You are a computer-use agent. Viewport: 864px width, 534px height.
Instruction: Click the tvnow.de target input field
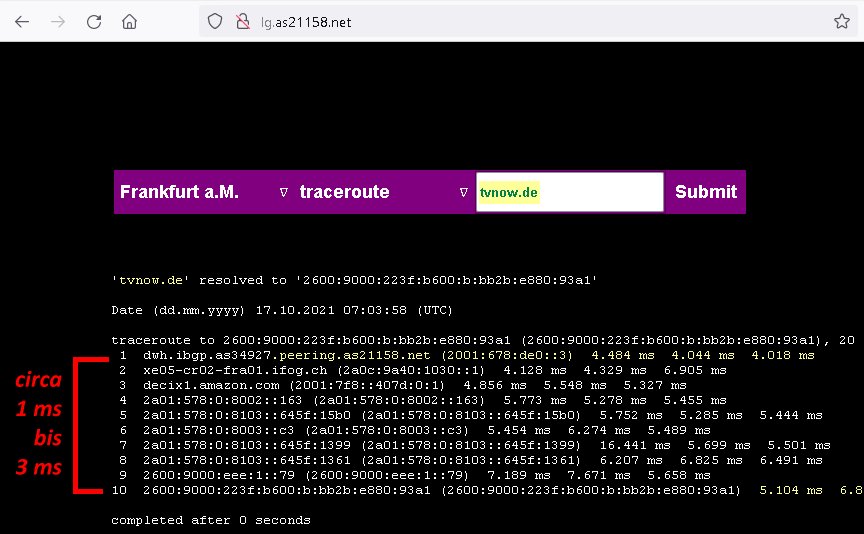pos(569,192)
